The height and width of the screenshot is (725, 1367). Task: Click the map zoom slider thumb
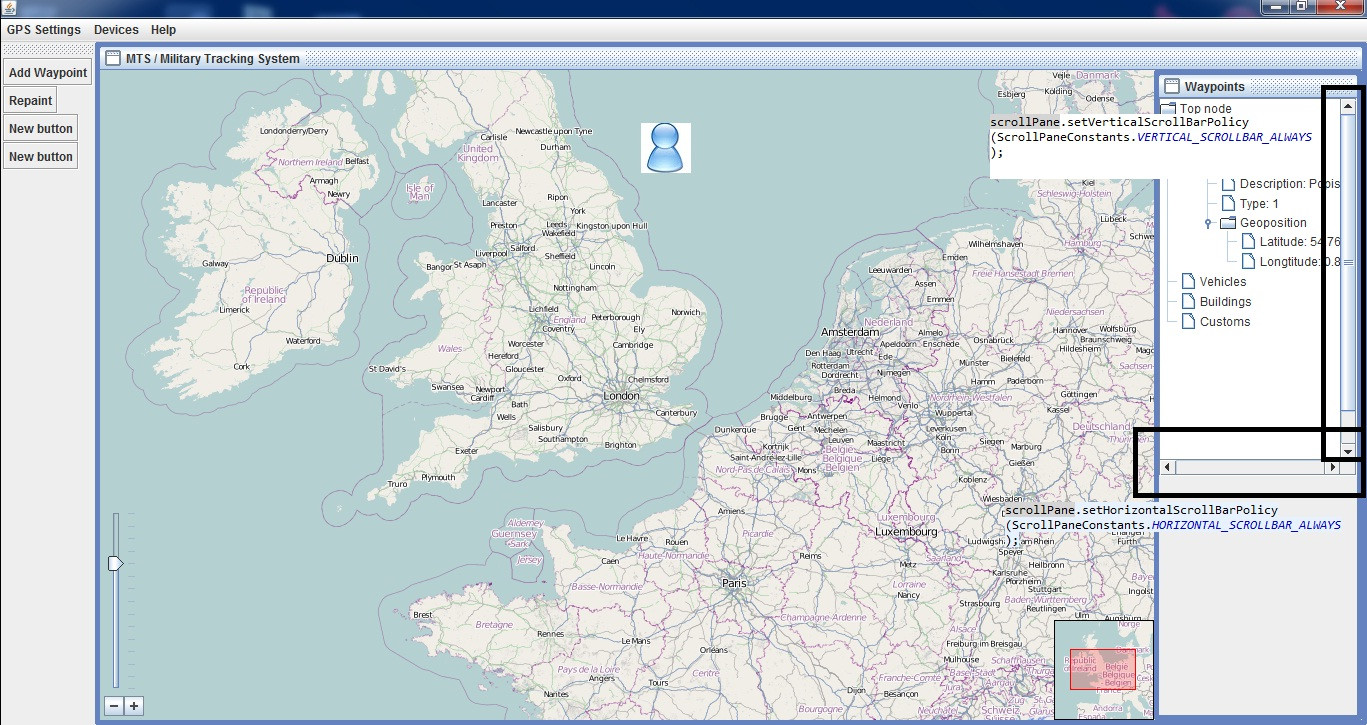(115, 564)
